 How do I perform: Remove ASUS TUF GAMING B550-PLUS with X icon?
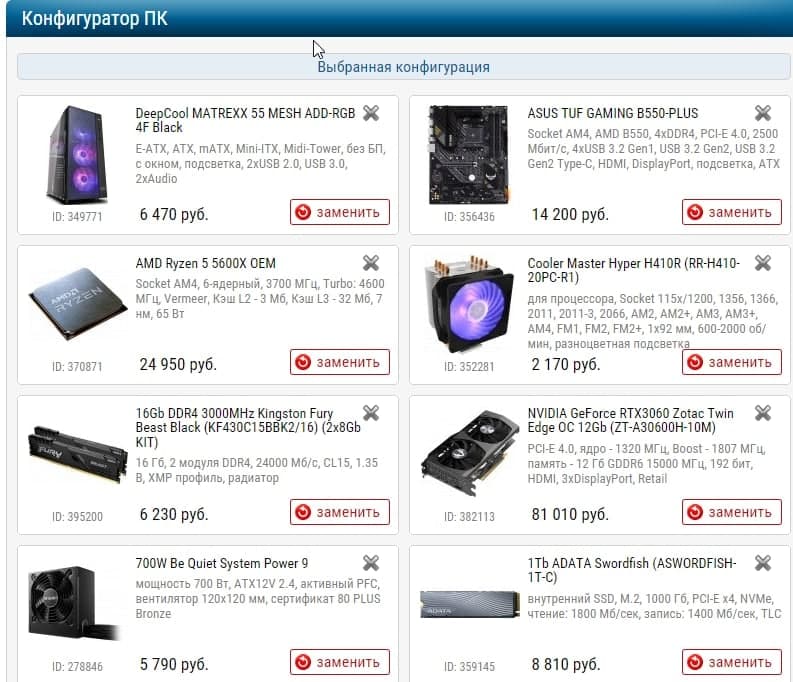pyautogui.click(x=763, y=113)
